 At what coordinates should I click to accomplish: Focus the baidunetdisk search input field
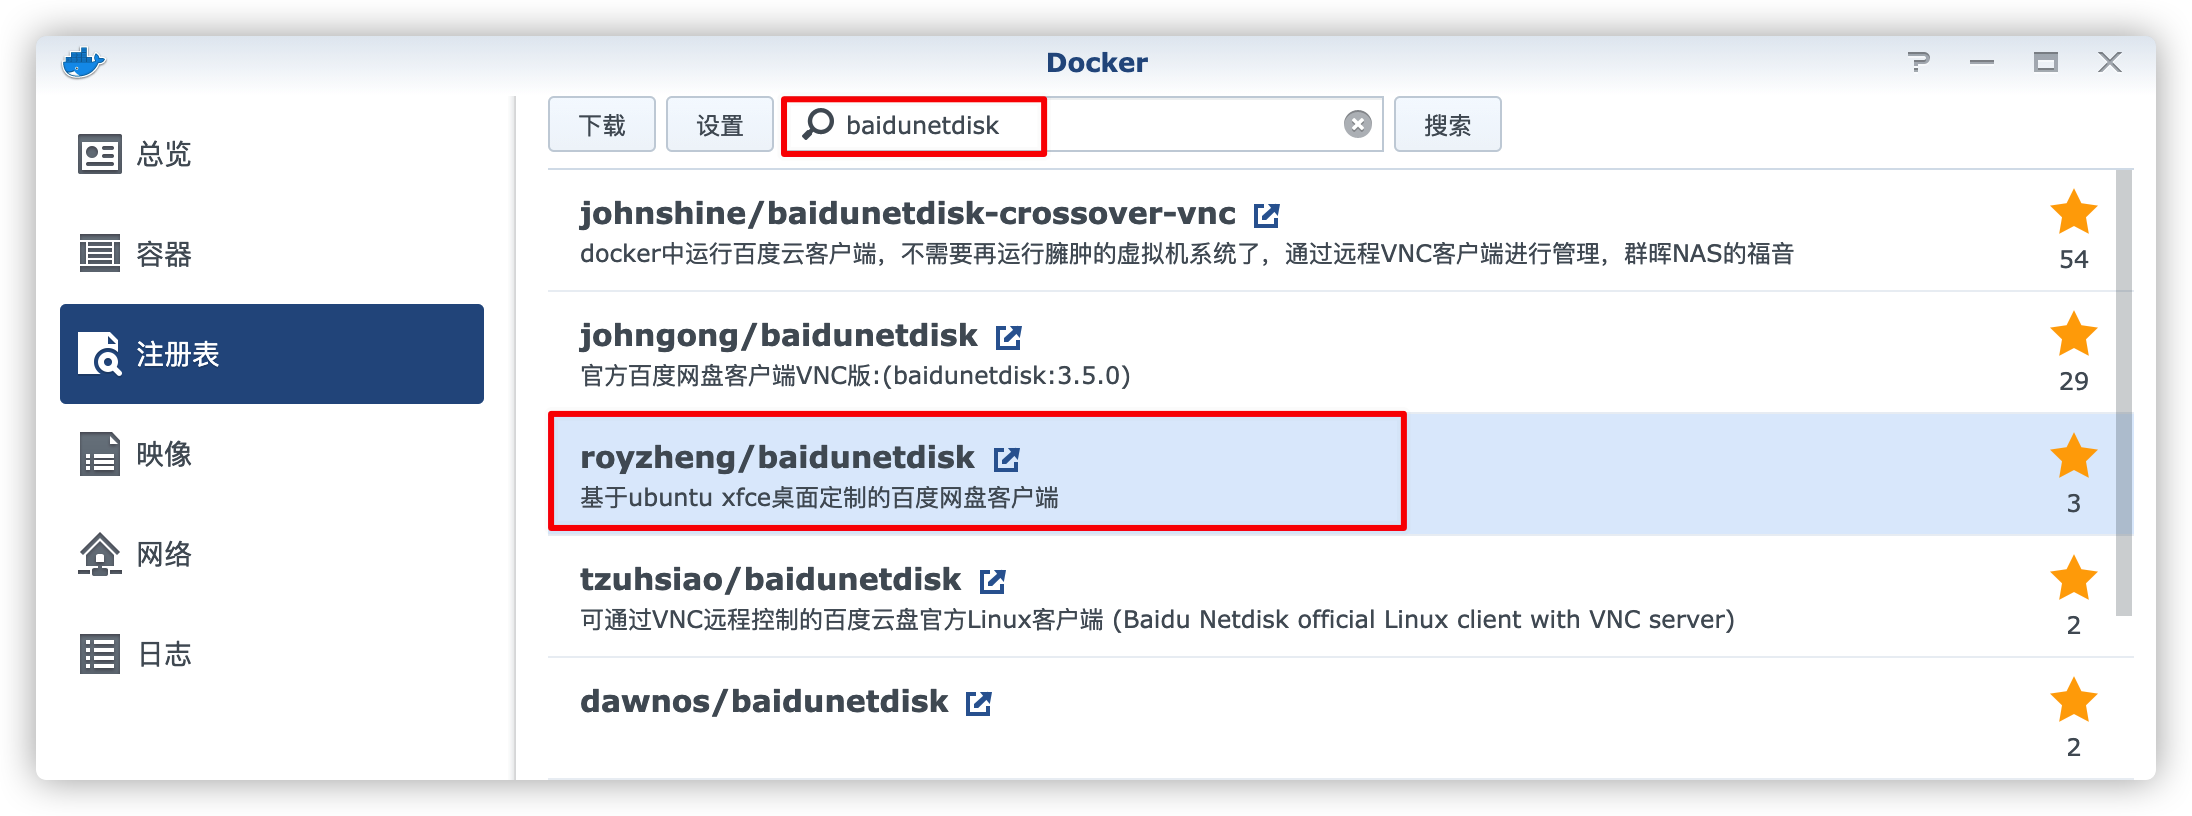(1083, 124)
